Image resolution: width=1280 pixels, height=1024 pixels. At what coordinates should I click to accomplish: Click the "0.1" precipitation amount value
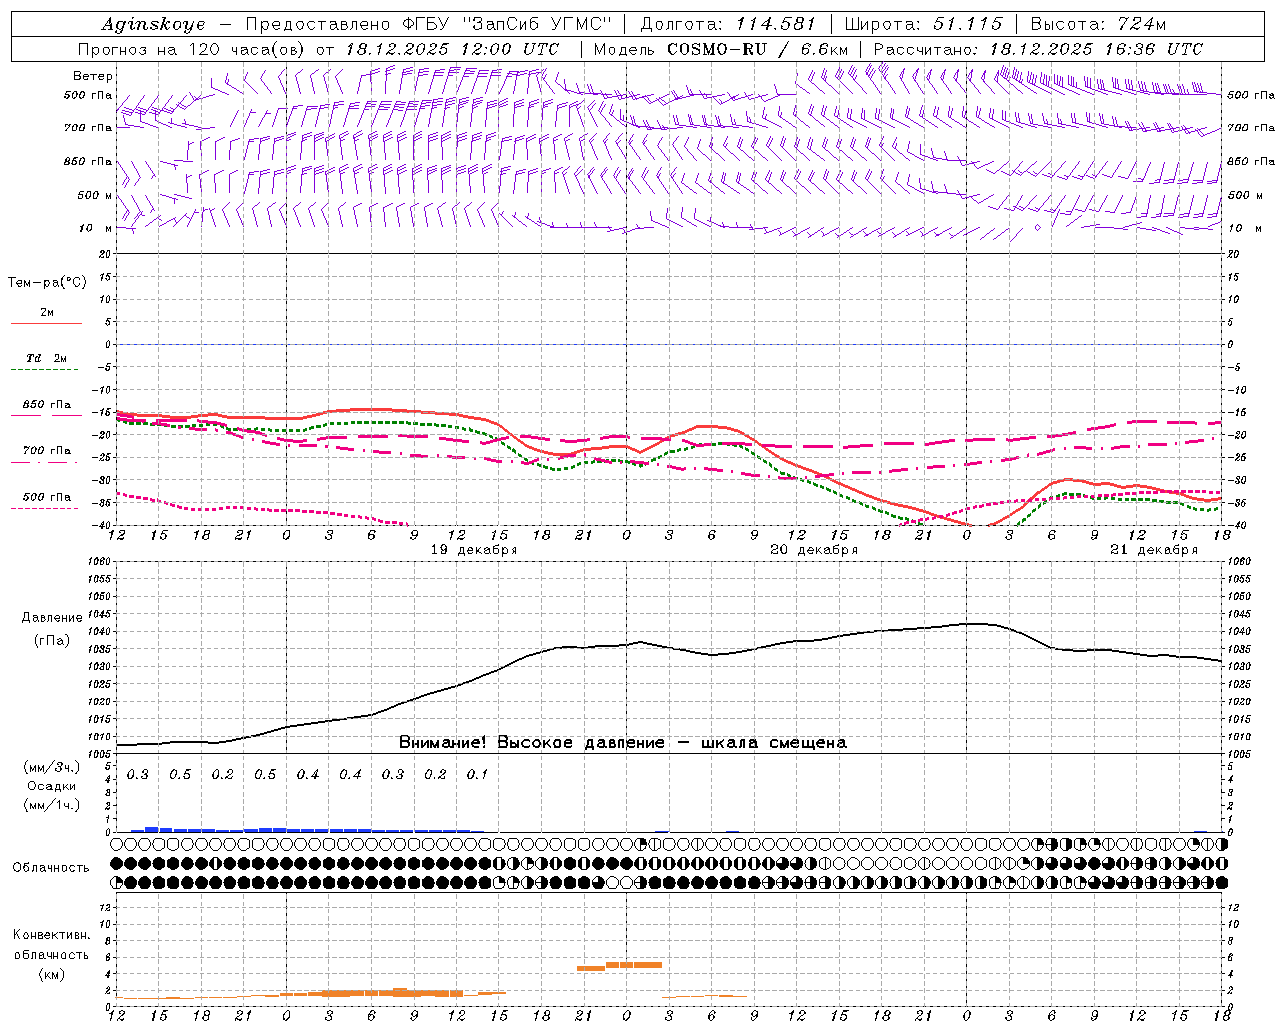tap(477, 775)
